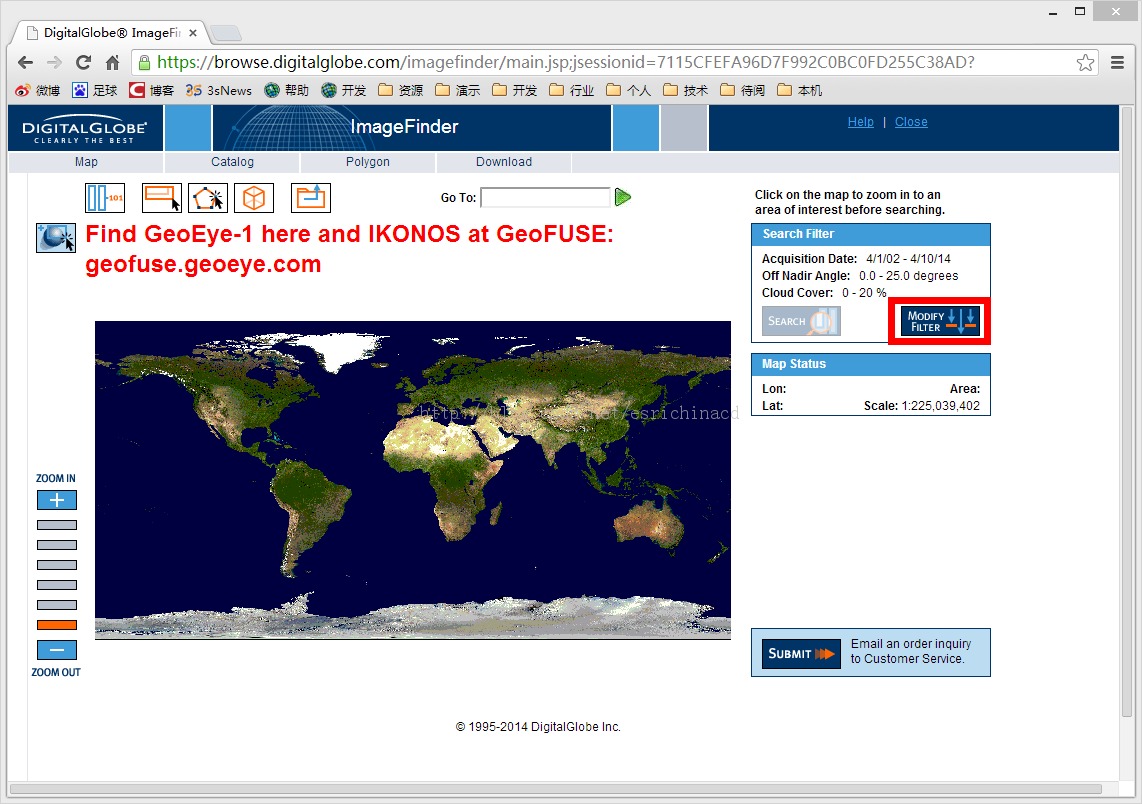The width and height of the screenshot is (1142, 804).
Task: Click the globe-with-cursor icon beside the red headline
Action: point(56,238)
